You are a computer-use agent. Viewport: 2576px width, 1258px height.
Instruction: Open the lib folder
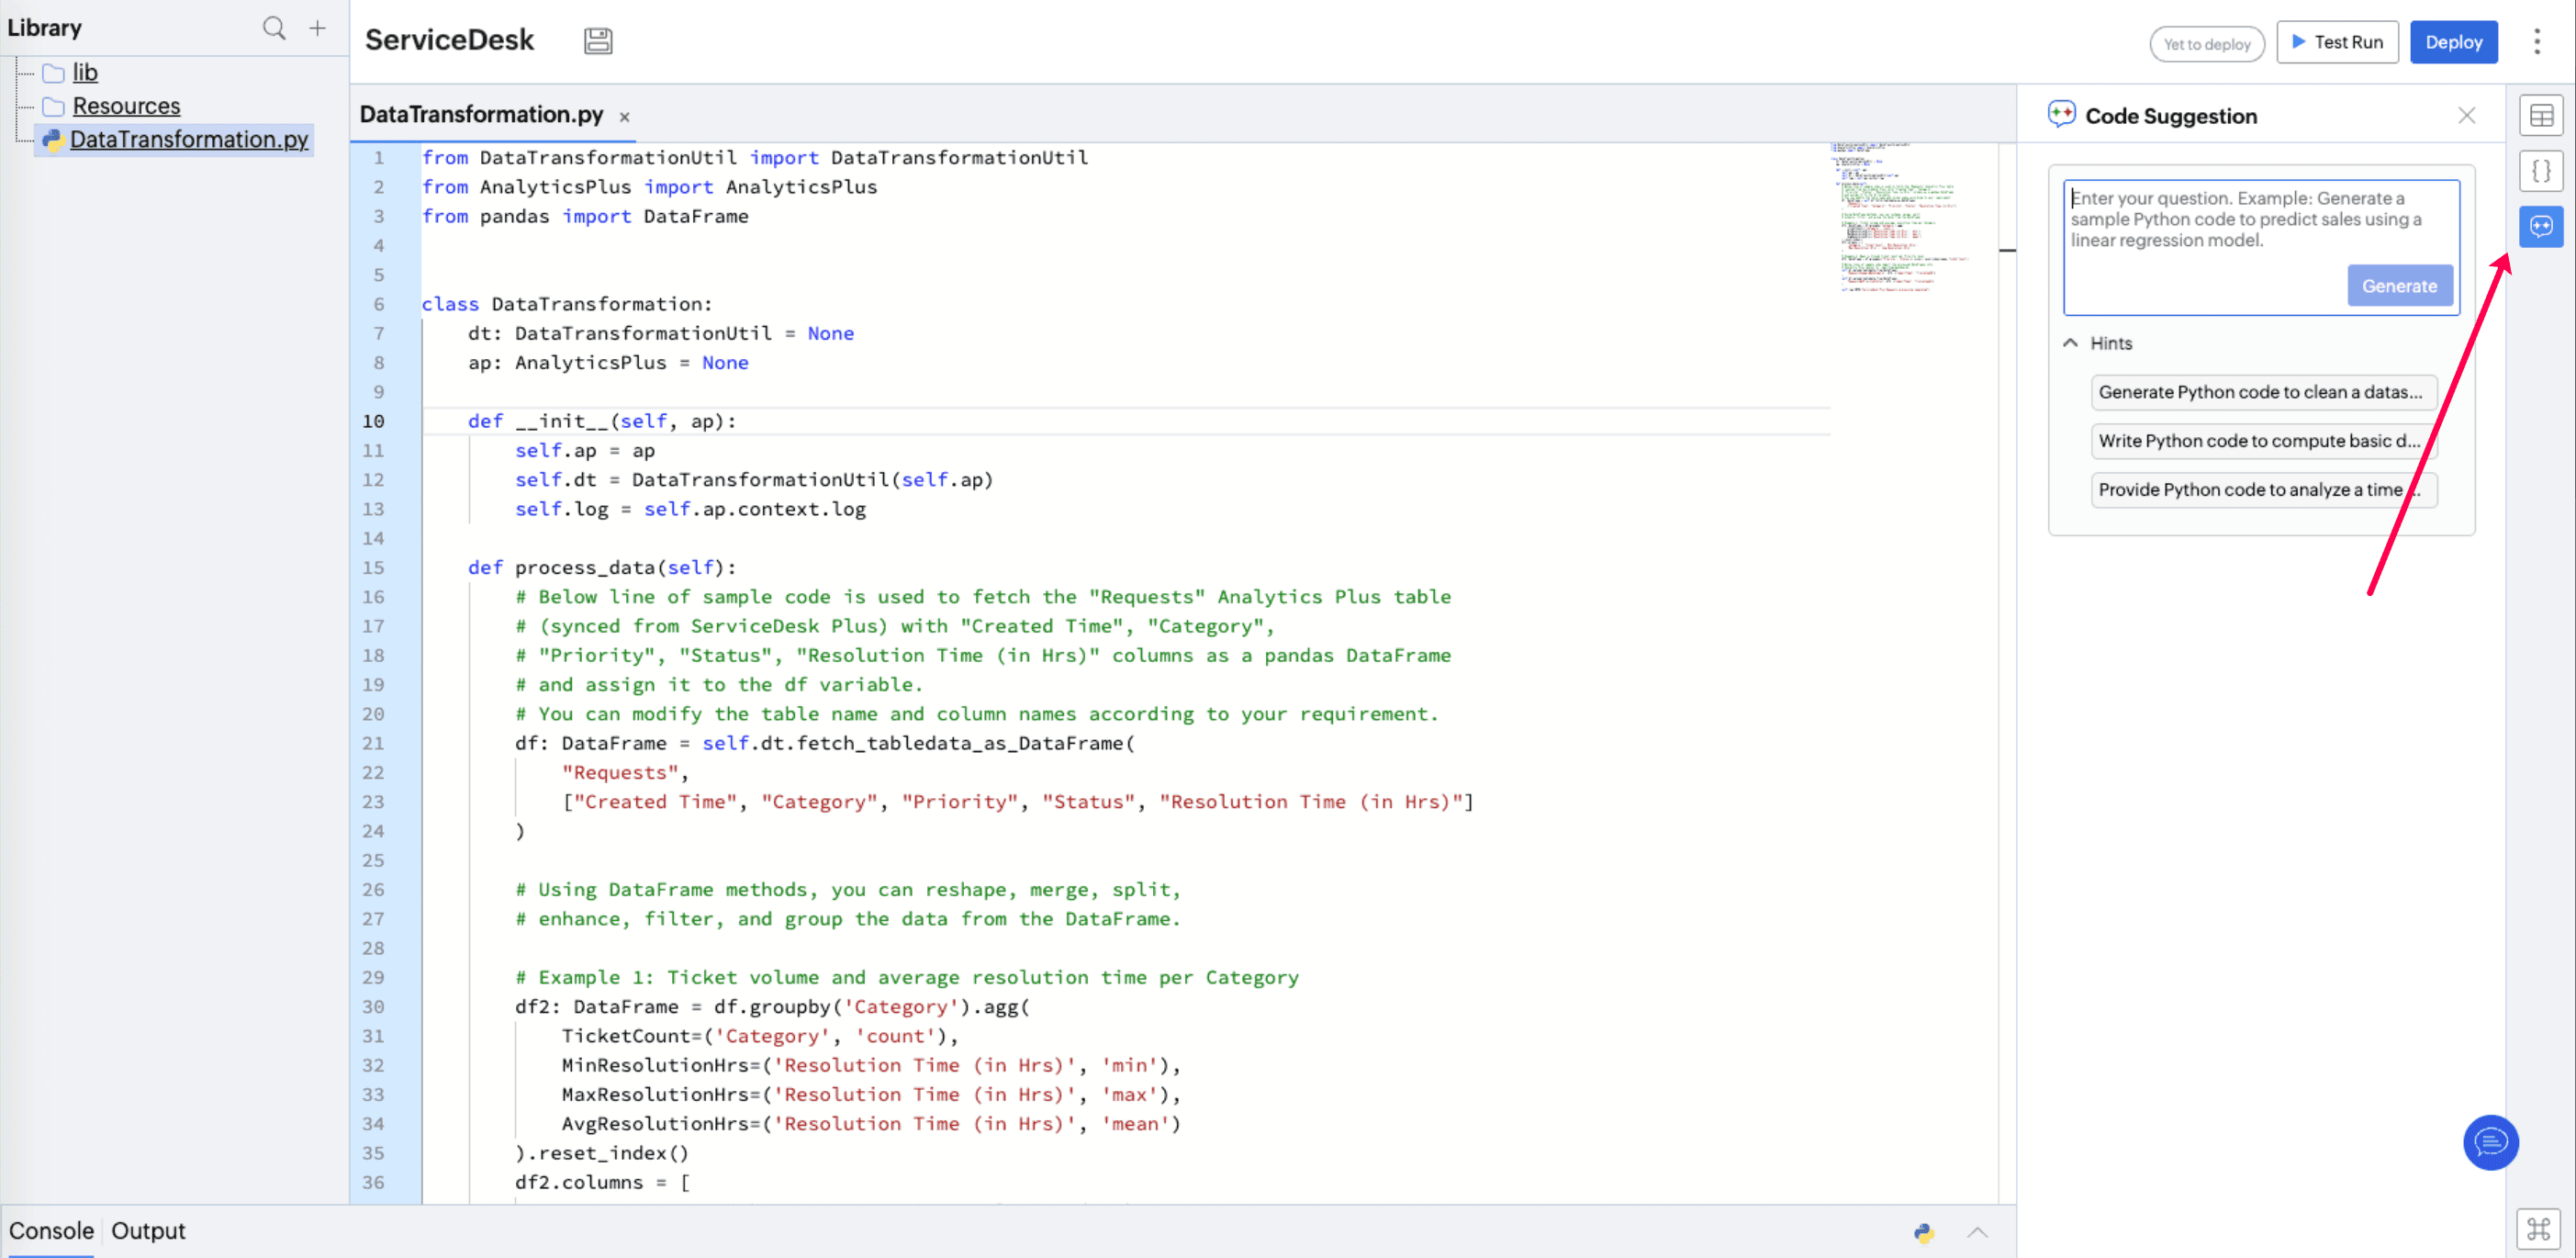click(x=85, y=72)
